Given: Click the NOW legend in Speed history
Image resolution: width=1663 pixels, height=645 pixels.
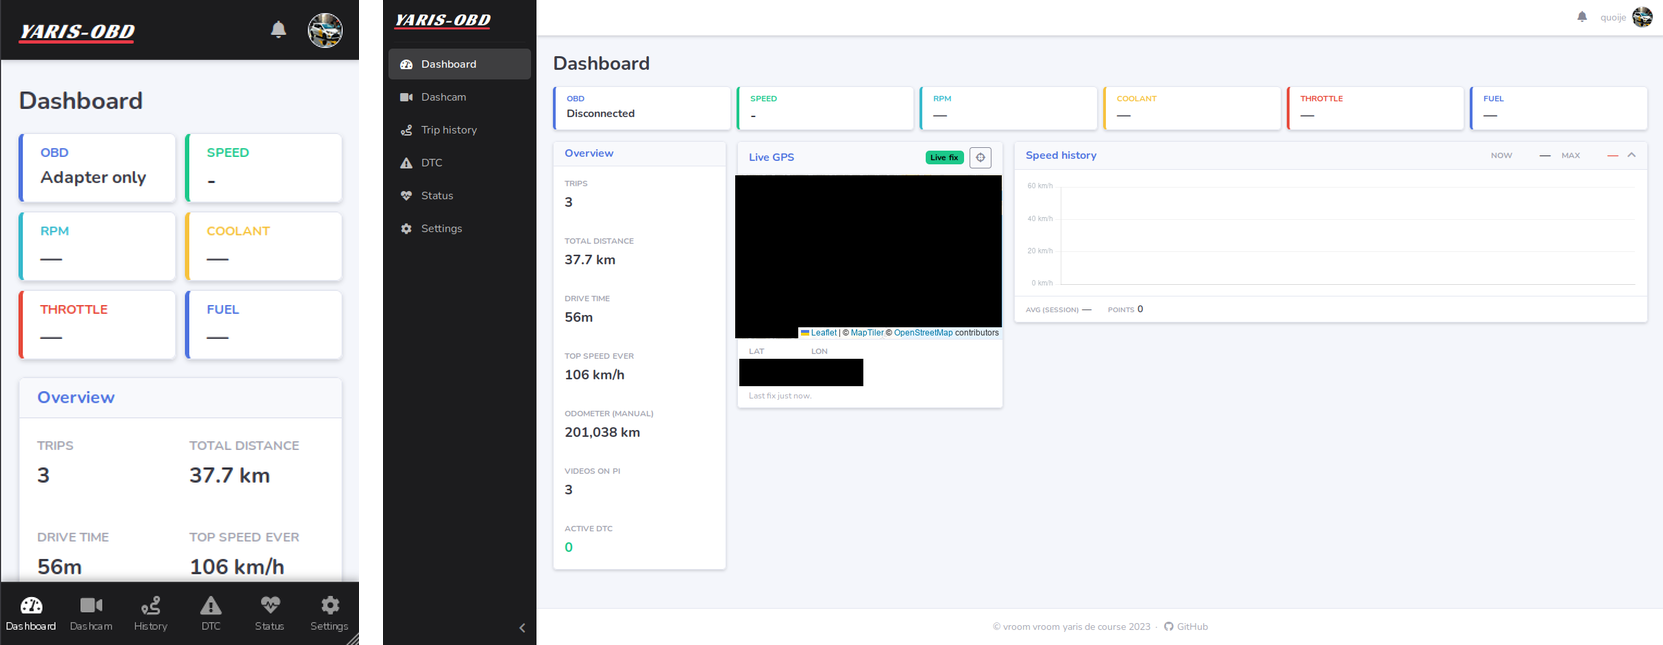Looking at the screenshot, I should pos(1501,155).
